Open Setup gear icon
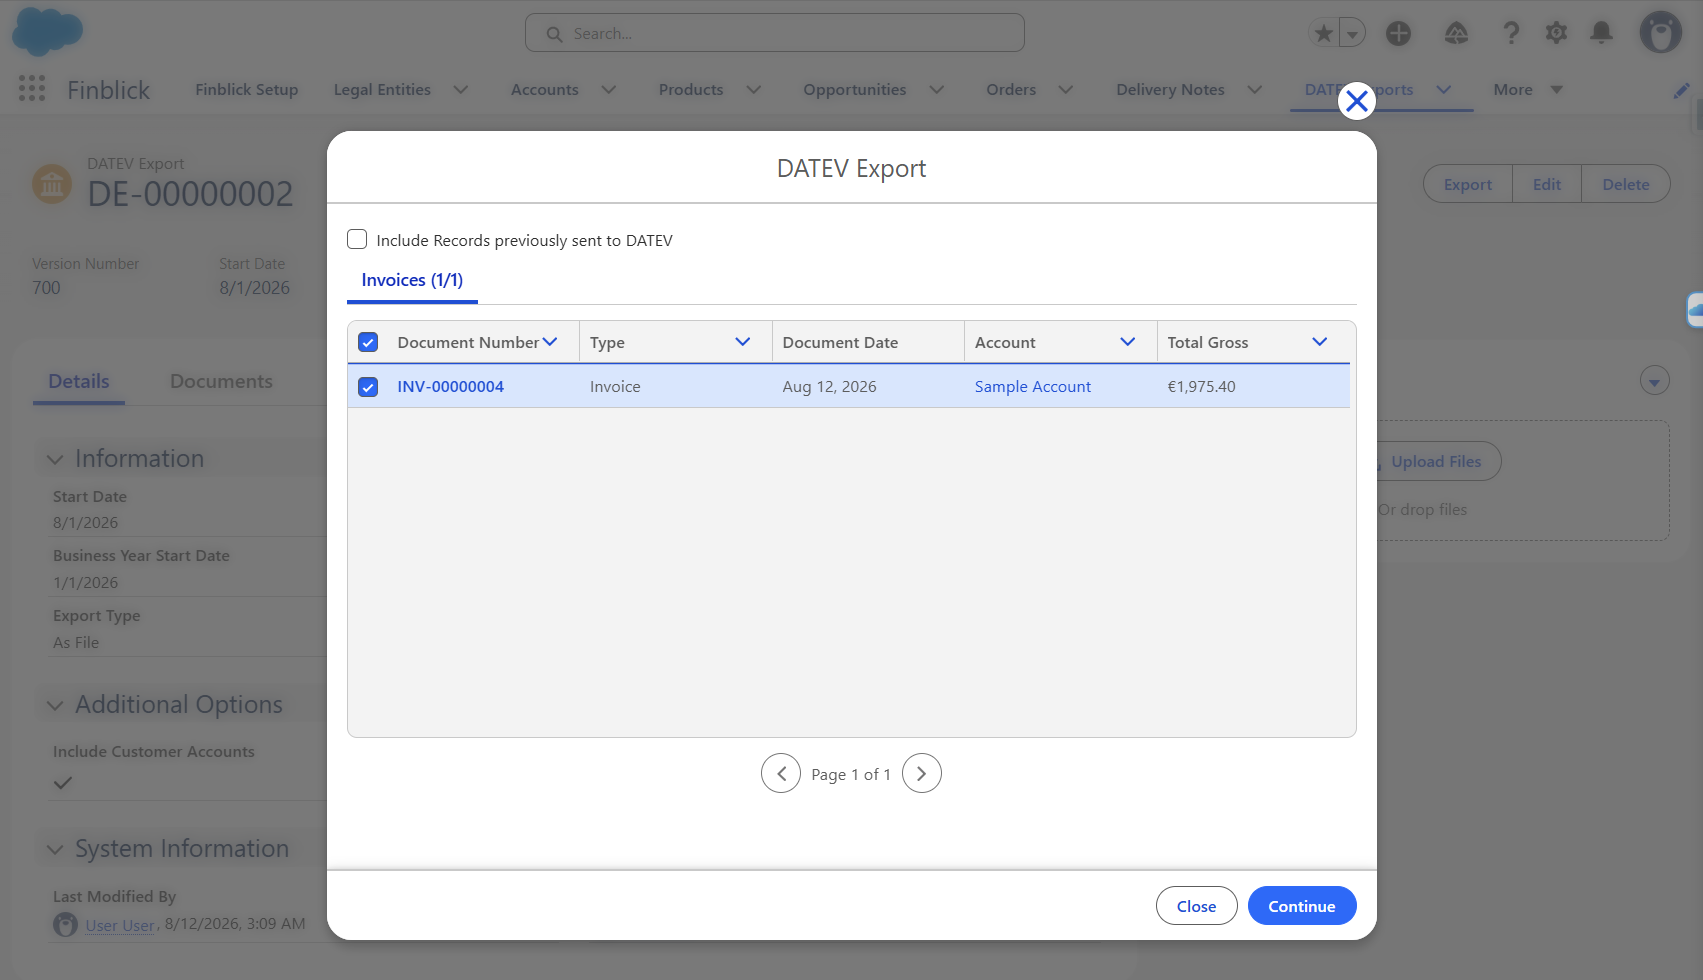This screenshot has width=1703, height=980. point(1556,33)
